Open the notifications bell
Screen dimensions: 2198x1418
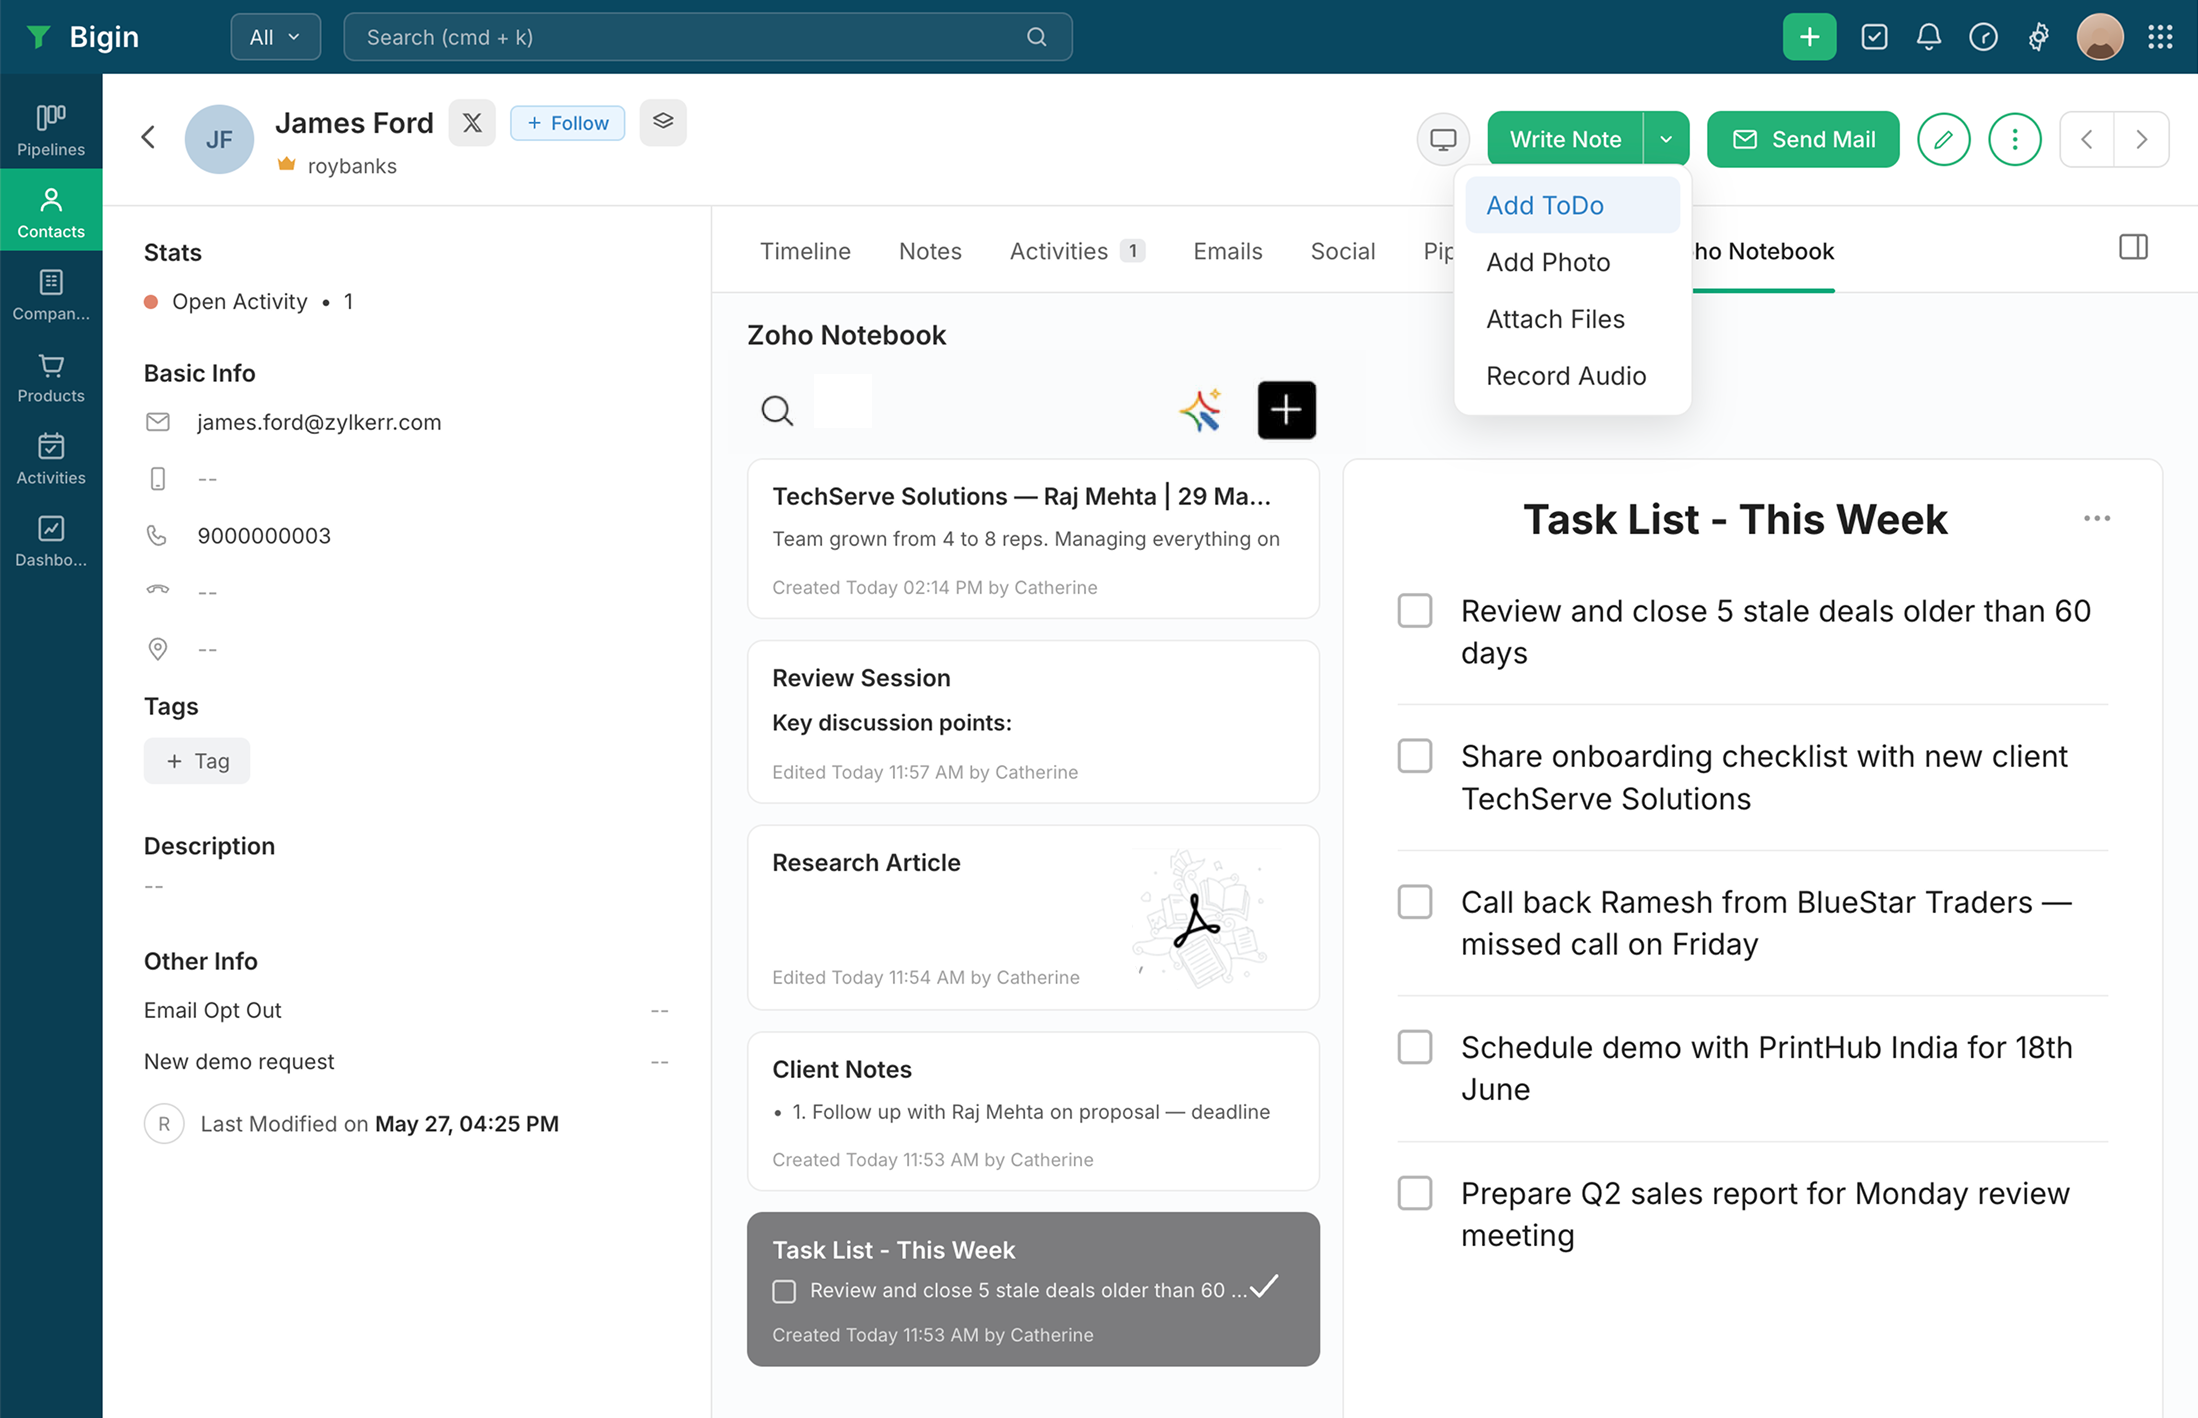(1929, 37)
